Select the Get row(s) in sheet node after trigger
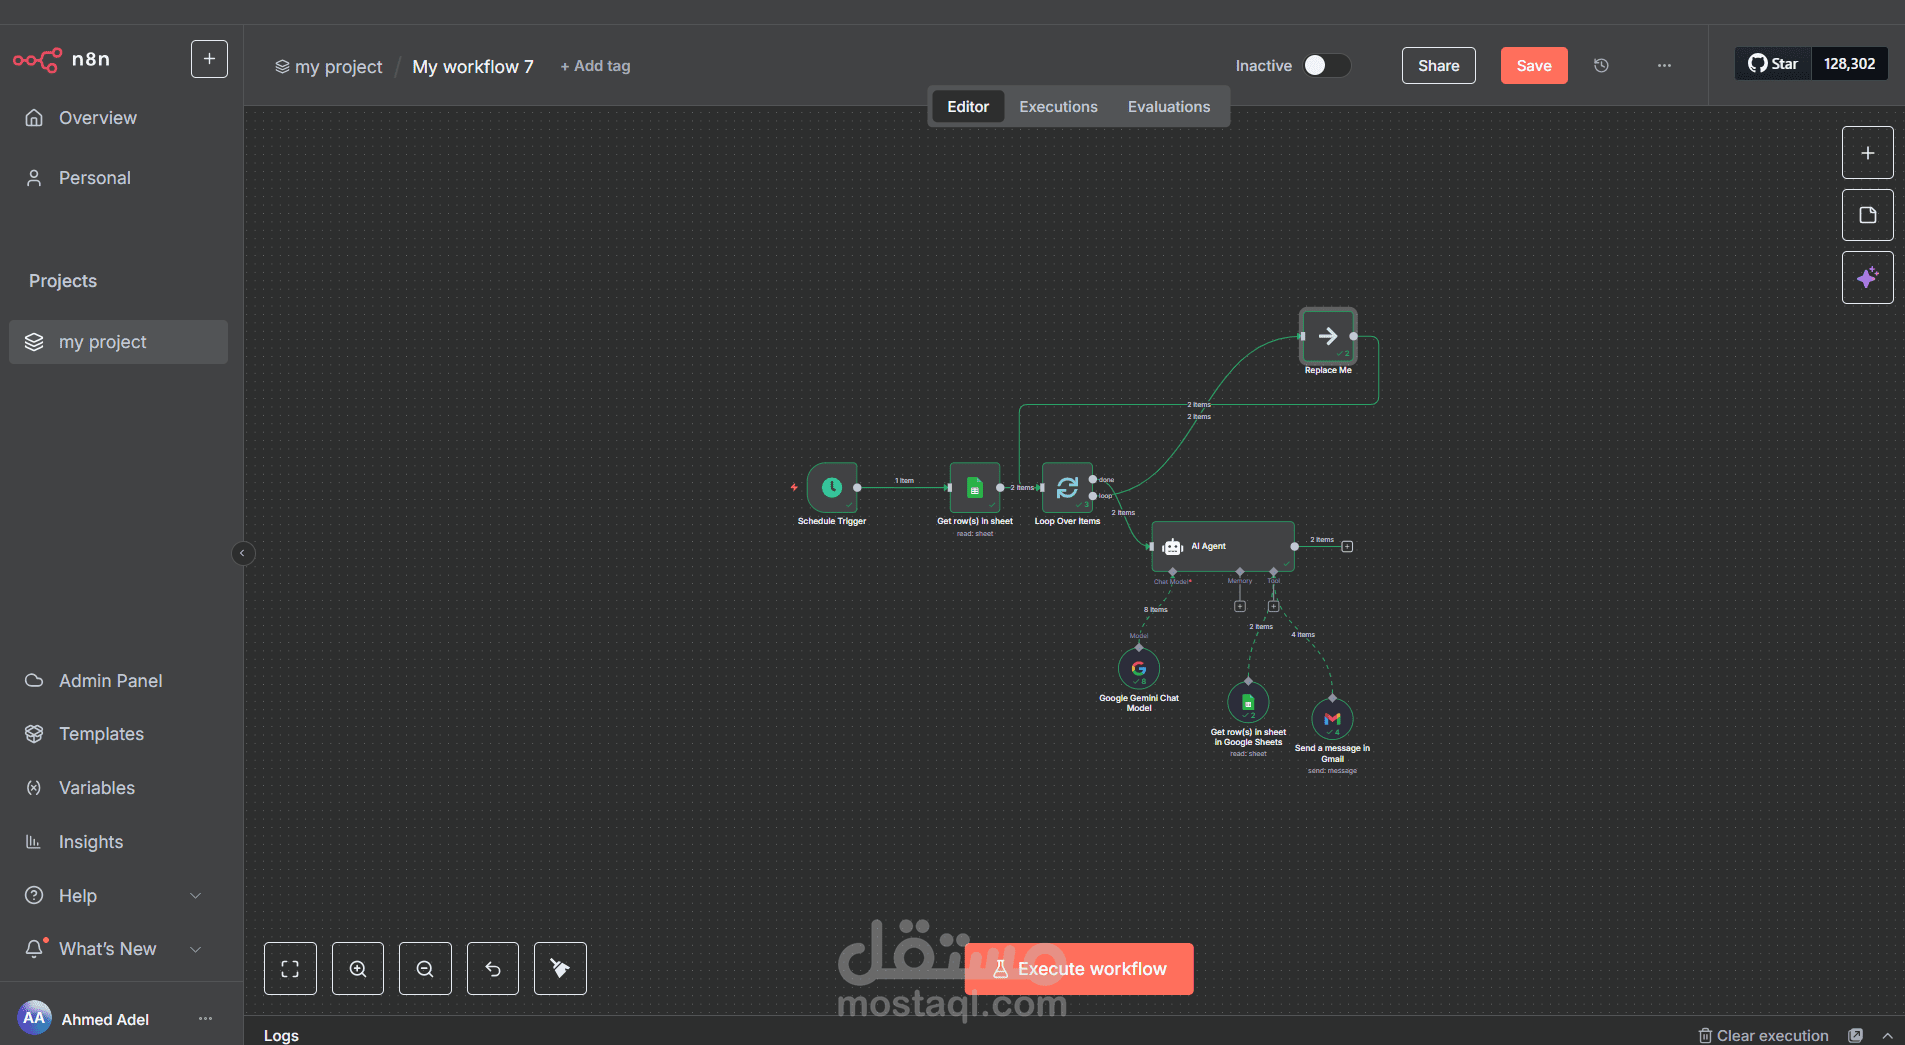Image resolution: width=1905 pixels, height=1045 pixels. click(975, 487)
